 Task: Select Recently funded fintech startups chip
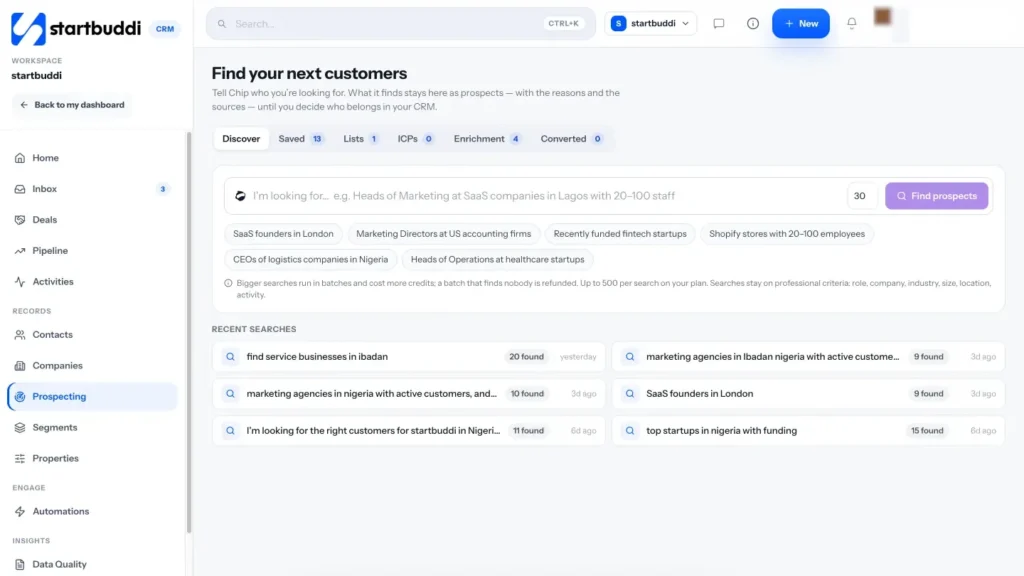[x=620, y=234]
